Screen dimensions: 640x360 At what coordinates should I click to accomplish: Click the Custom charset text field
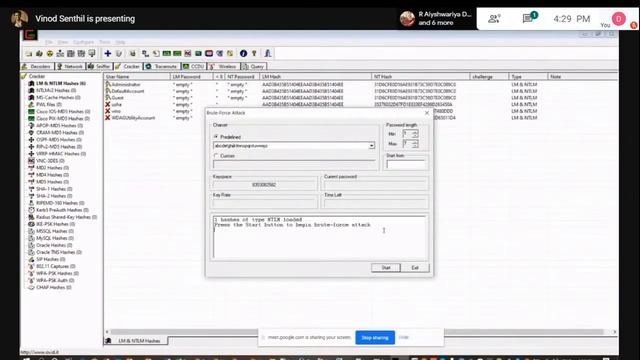(294, 164)
